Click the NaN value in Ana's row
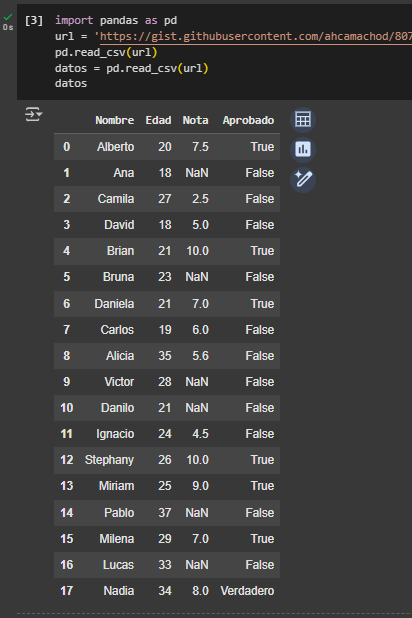The image size is (412, 618). coord(197,173)
